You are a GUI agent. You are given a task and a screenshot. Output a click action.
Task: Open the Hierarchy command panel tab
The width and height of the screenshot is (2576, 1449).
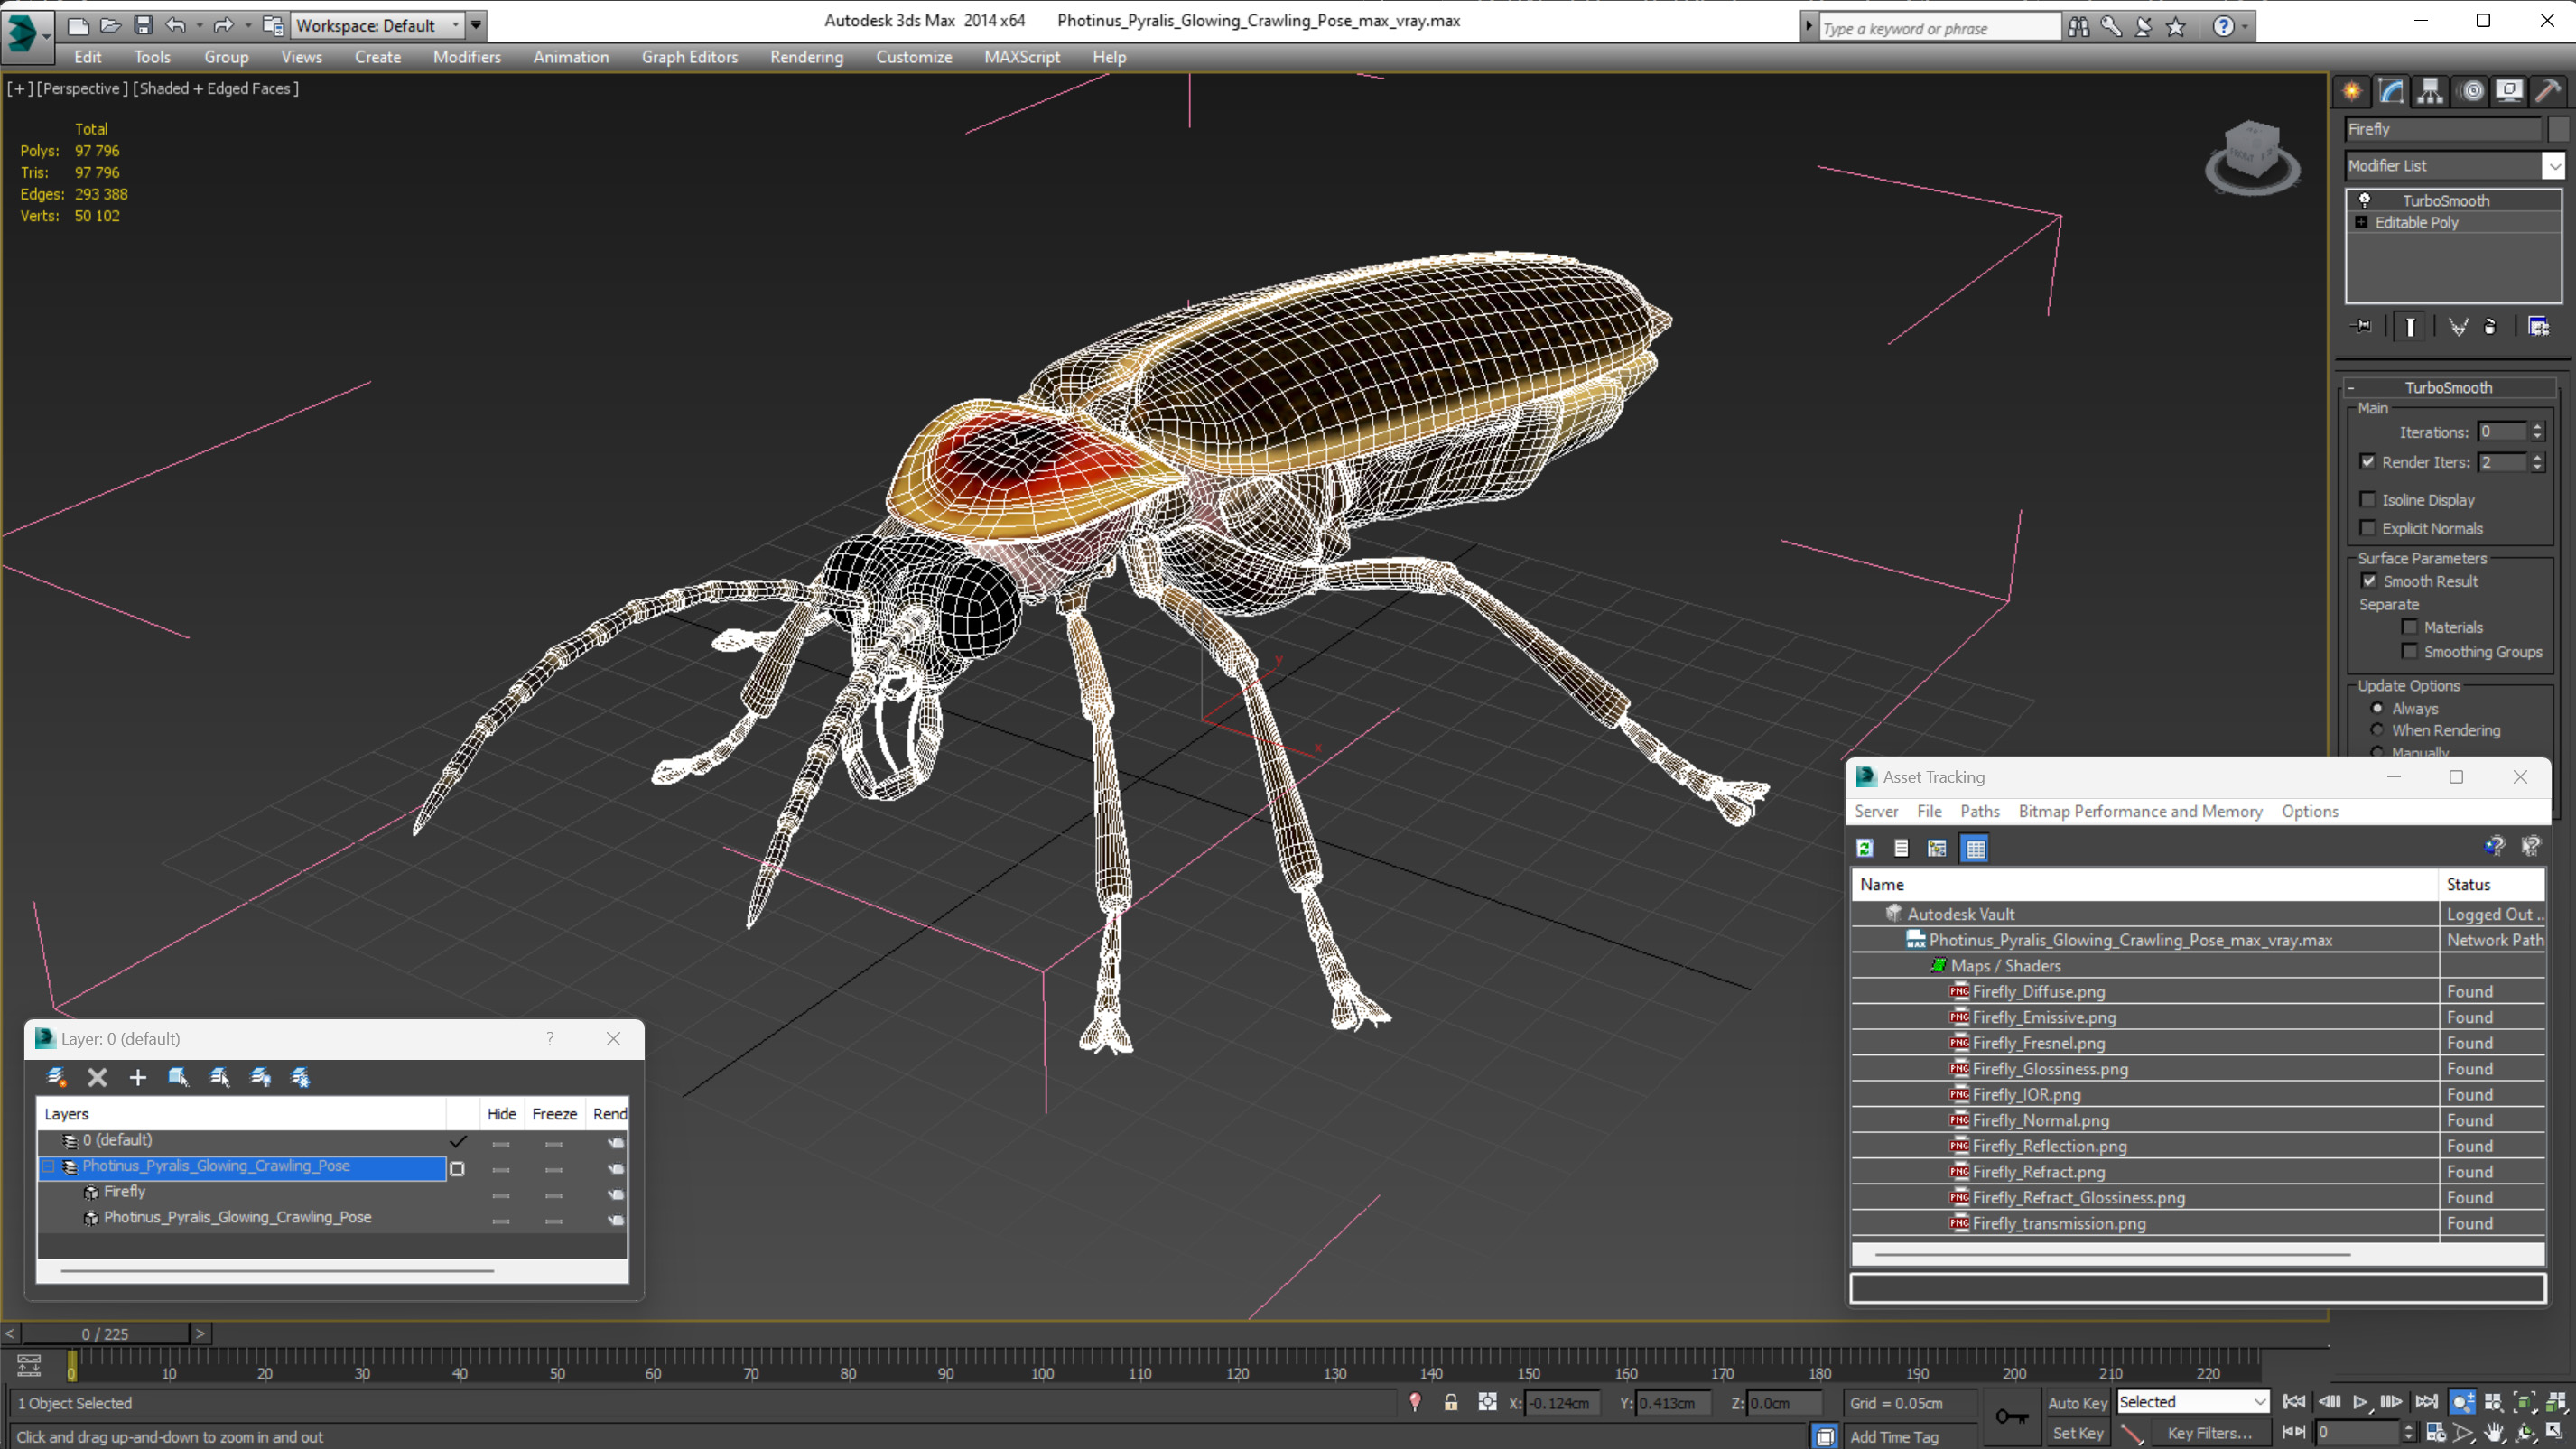2430,91
